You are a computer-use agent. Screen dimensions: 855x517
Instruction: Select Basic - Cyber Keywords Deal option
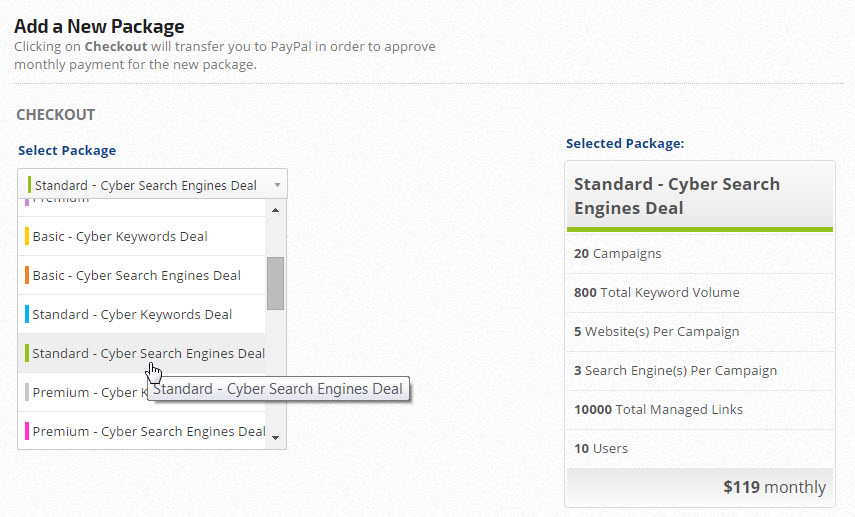[120, 237]
